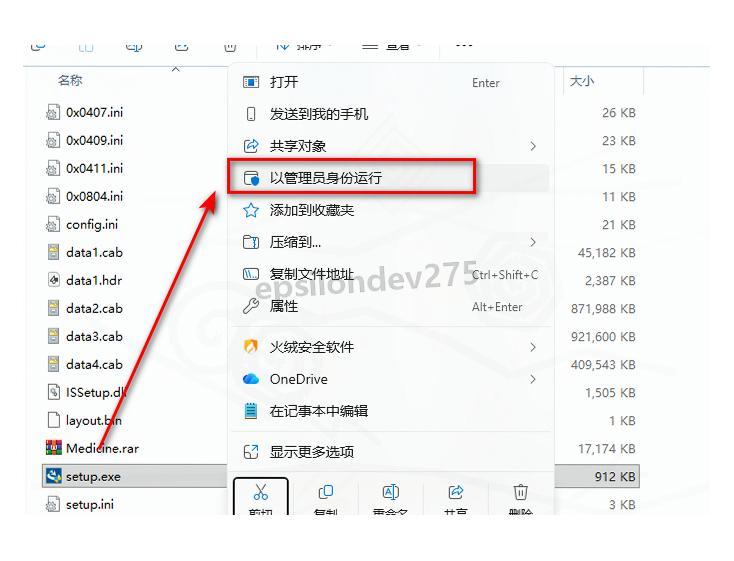734x561 pixels.
Task: Select 显示更多选项 menu entry
Action: tap(390, 452)
